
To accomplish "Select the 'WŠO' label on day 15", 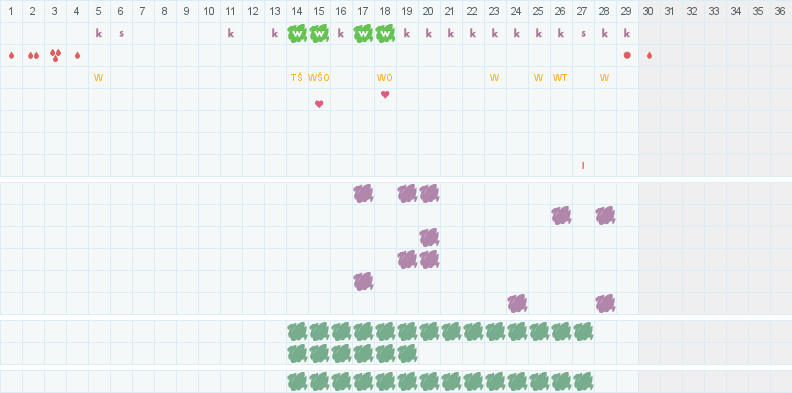I will [319, 78].
